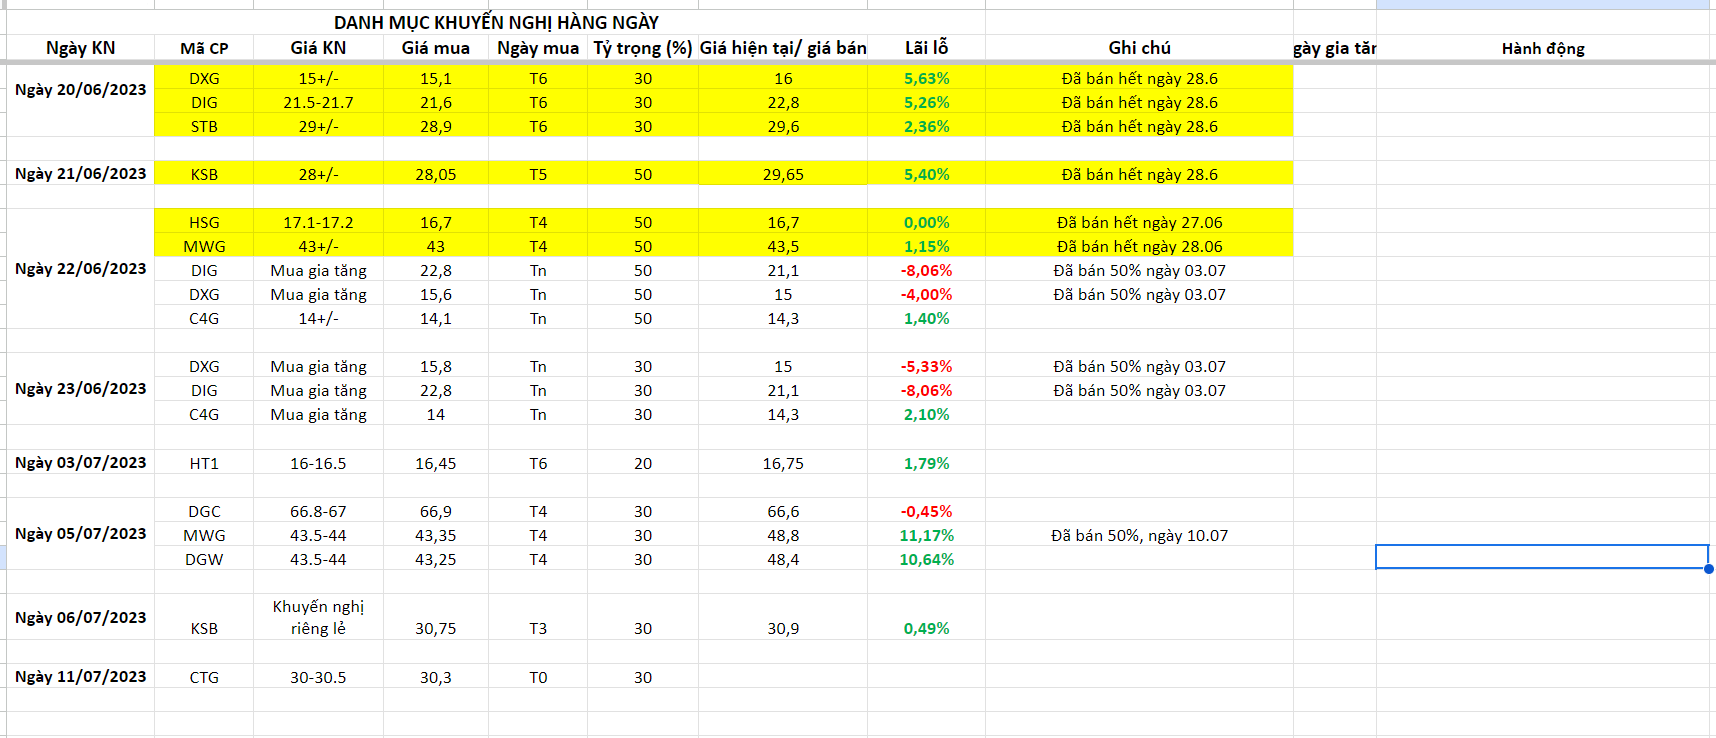Click the date cell "Ngày 22/06/2023"
The width and height of the screenshot is (1716, 738).
pyautogui.click(x=80, y=269)
